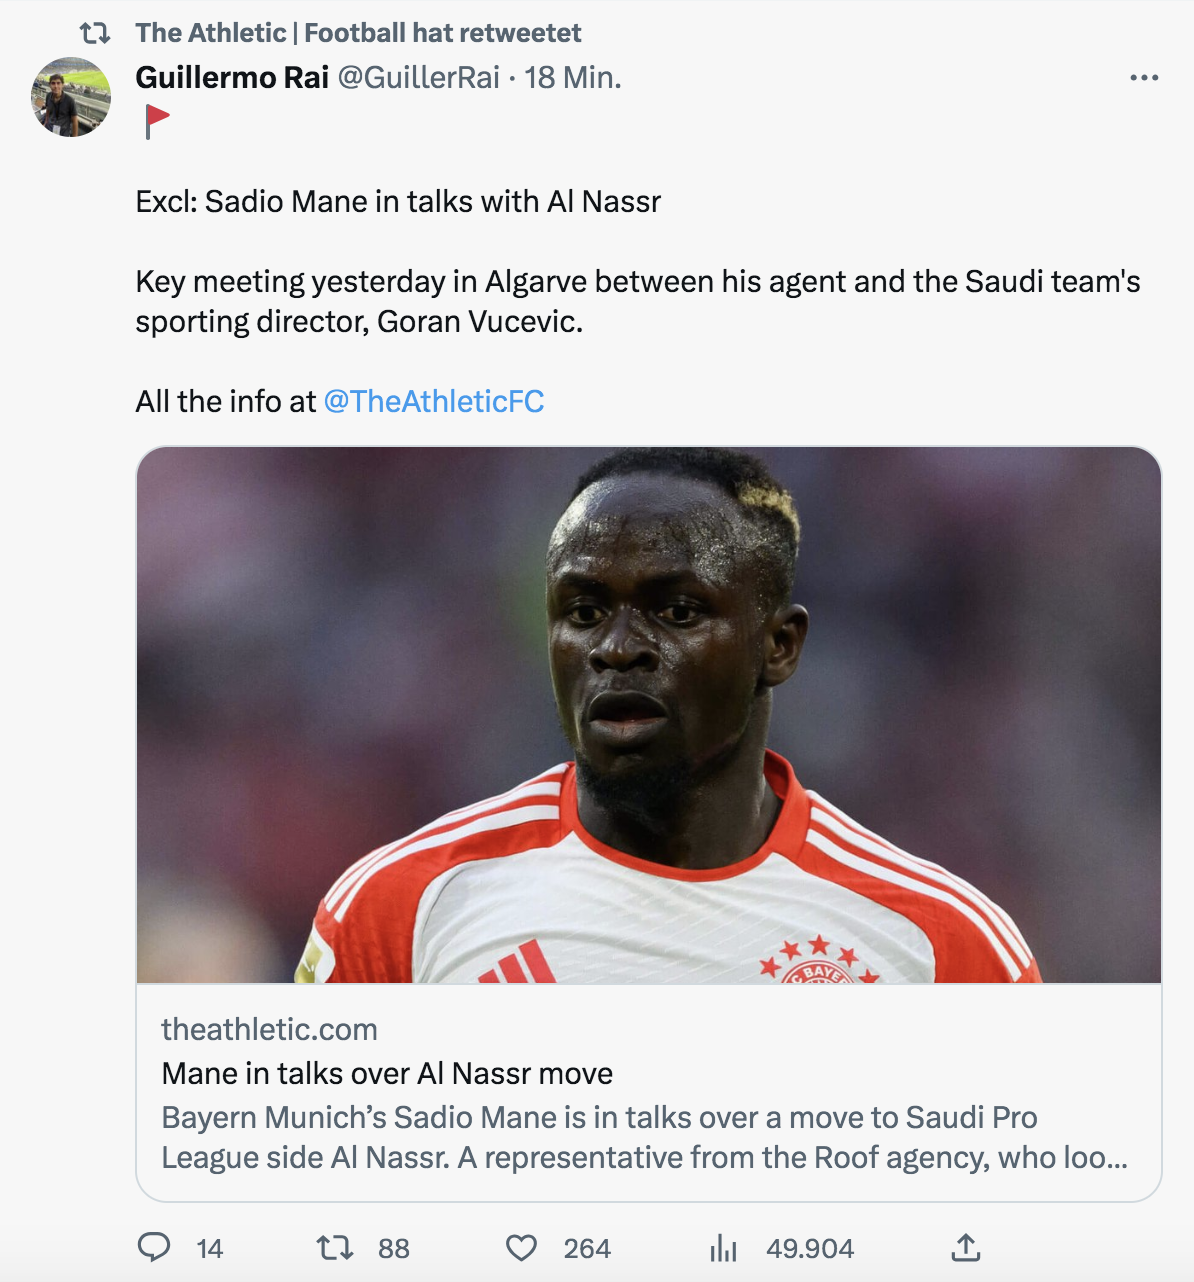This screenshot has width=1194, height=1282.
Task: Click the small retweet icon above the tweet
Action: [x=95, y=33]
